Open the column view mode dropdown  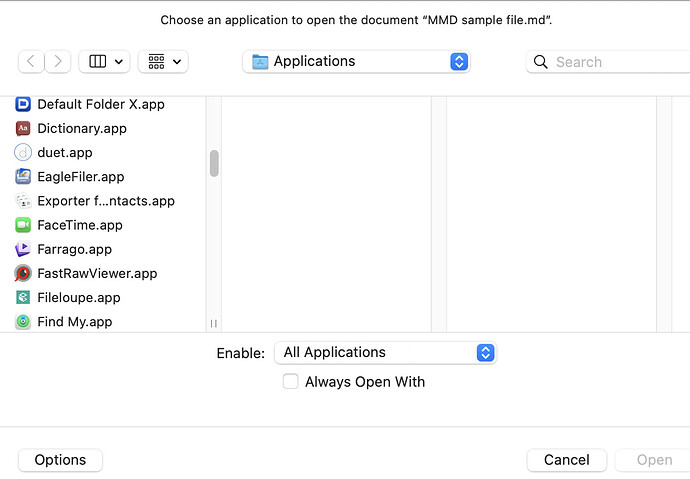[x=104, y=62]
